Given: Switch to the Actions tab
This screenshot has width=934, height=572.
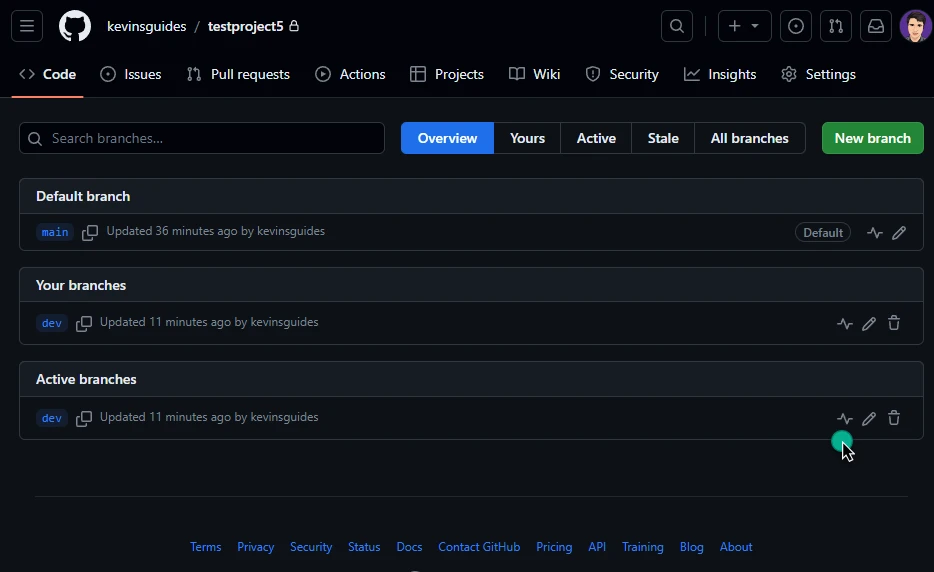Looking at the screenshot, I should pyautogui.click(x=350, y=74).
